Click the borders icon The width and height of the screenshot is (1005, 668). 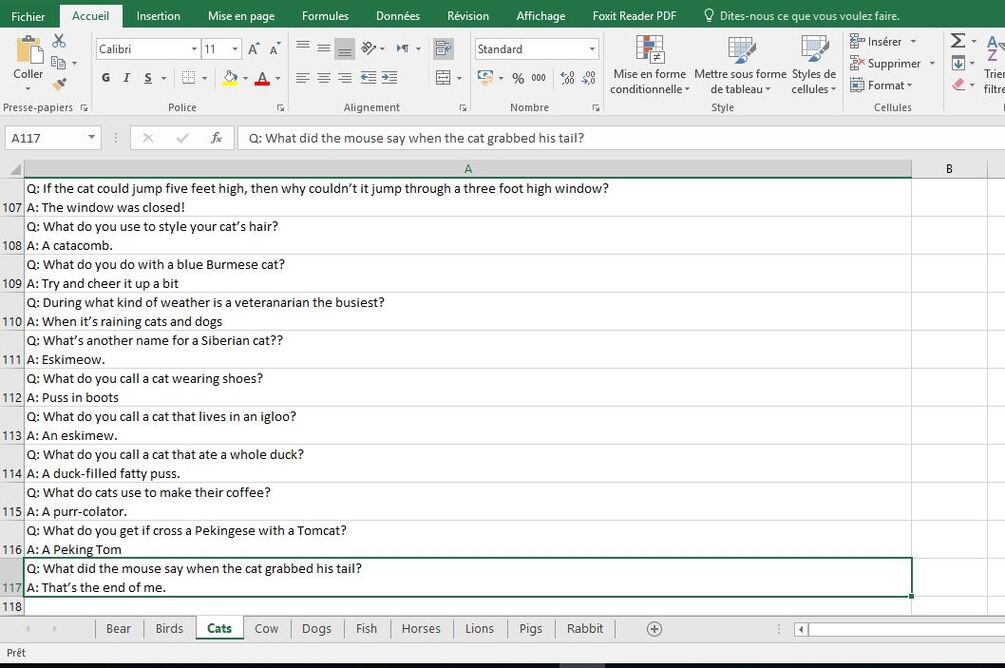tap(188, 78)
